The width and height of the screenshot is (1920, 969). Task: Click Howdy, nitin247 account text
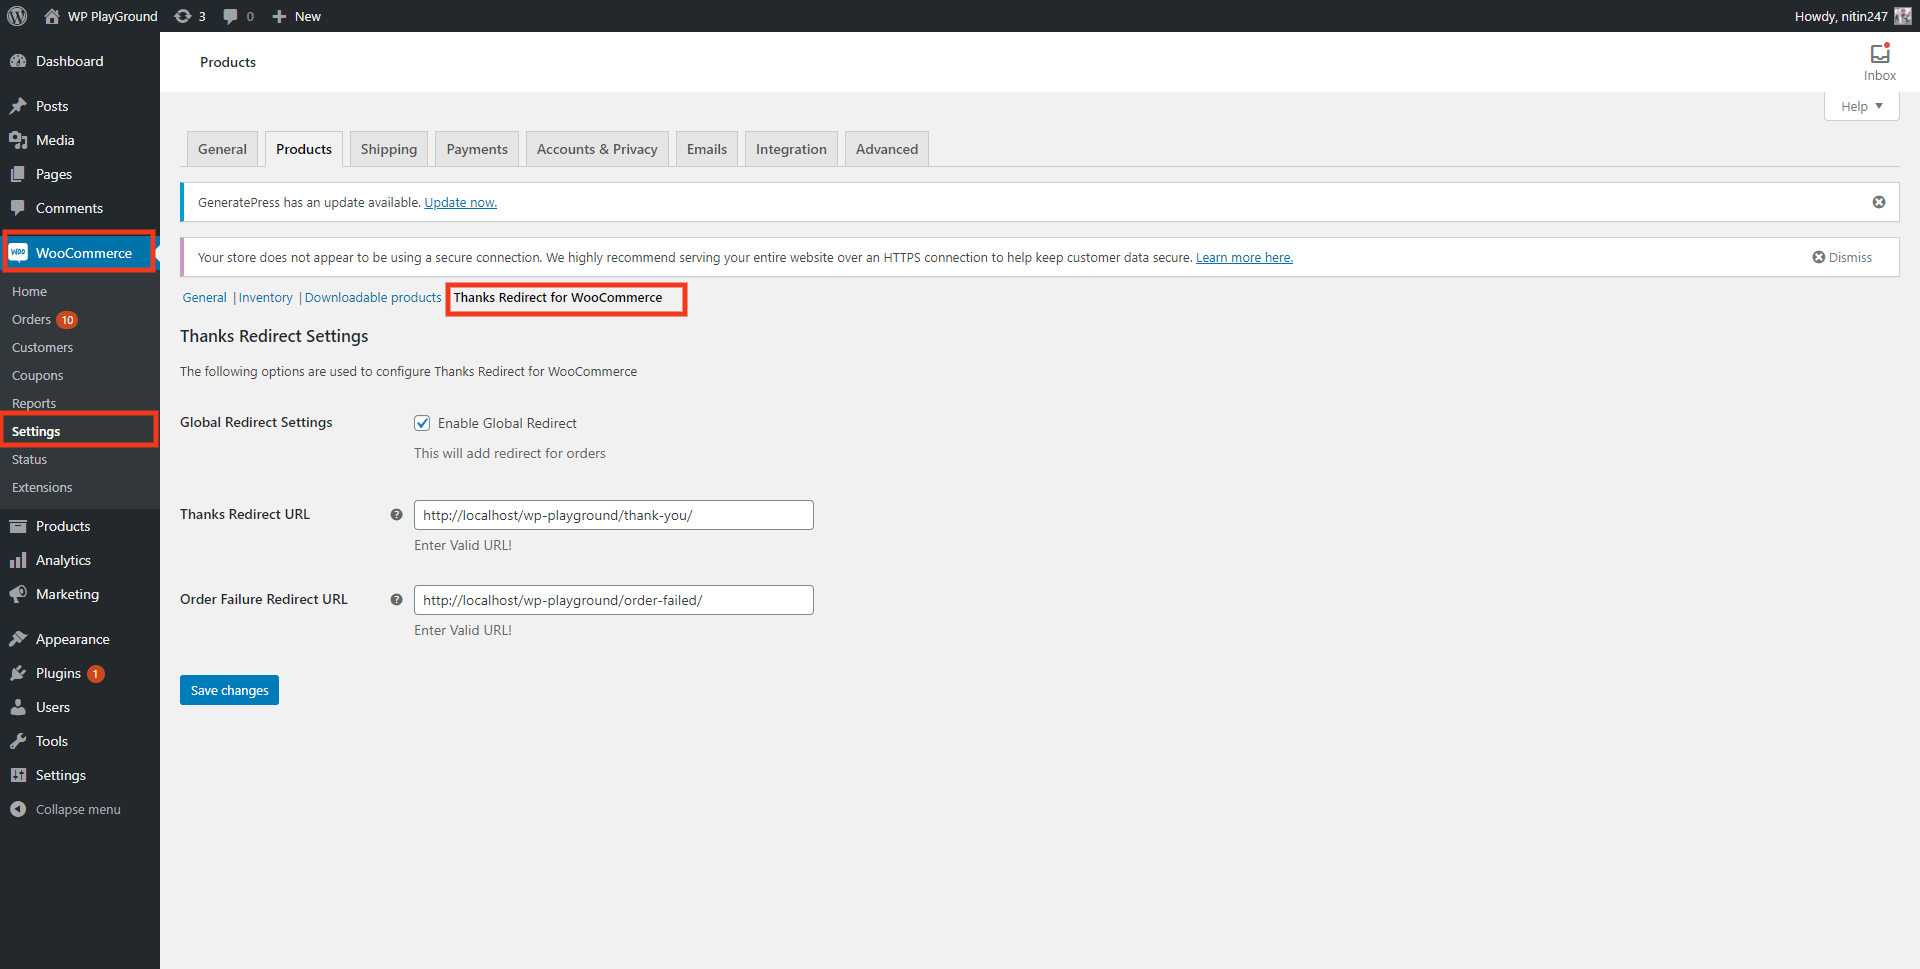pos(1841,16)
